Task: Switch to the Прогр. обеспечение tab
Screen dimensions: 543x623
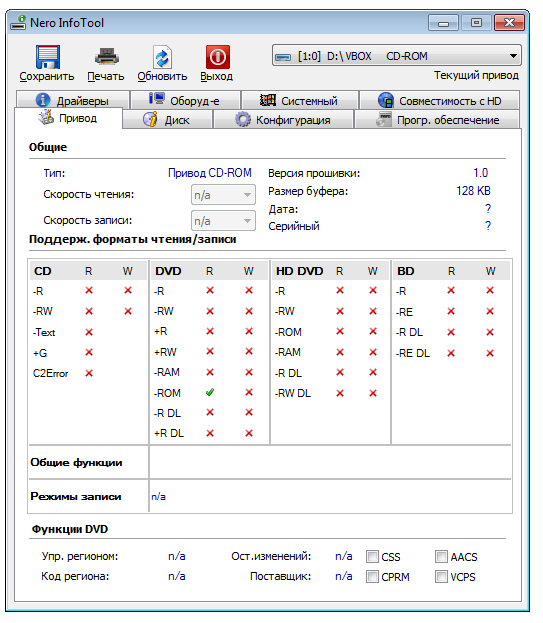Action: click(x=437, y=119)
